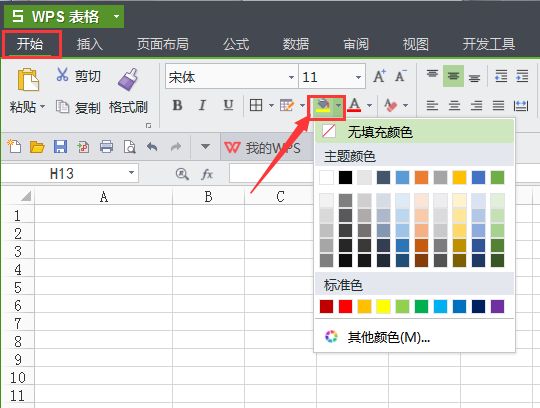Open the fill color dropdown arrow

pos(339,105)
